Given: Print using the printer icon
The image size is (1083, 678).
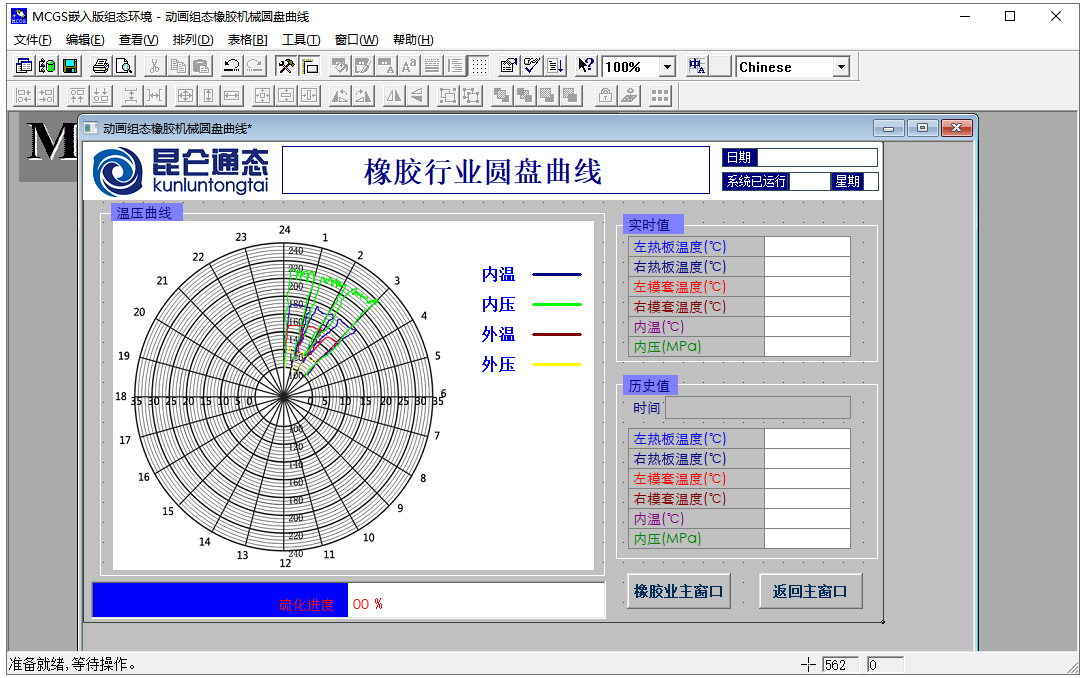Looking at the screenshot, I should [100, 66].
